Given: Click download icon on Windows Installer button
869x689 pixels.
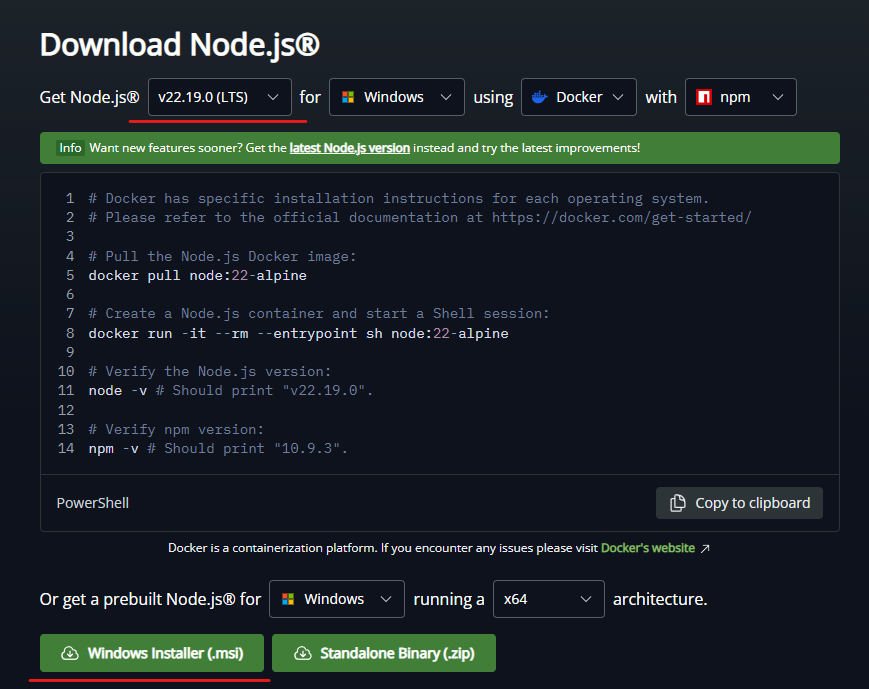Looking at the screenshot, I should pyautogui.click(x=70, y=653).
